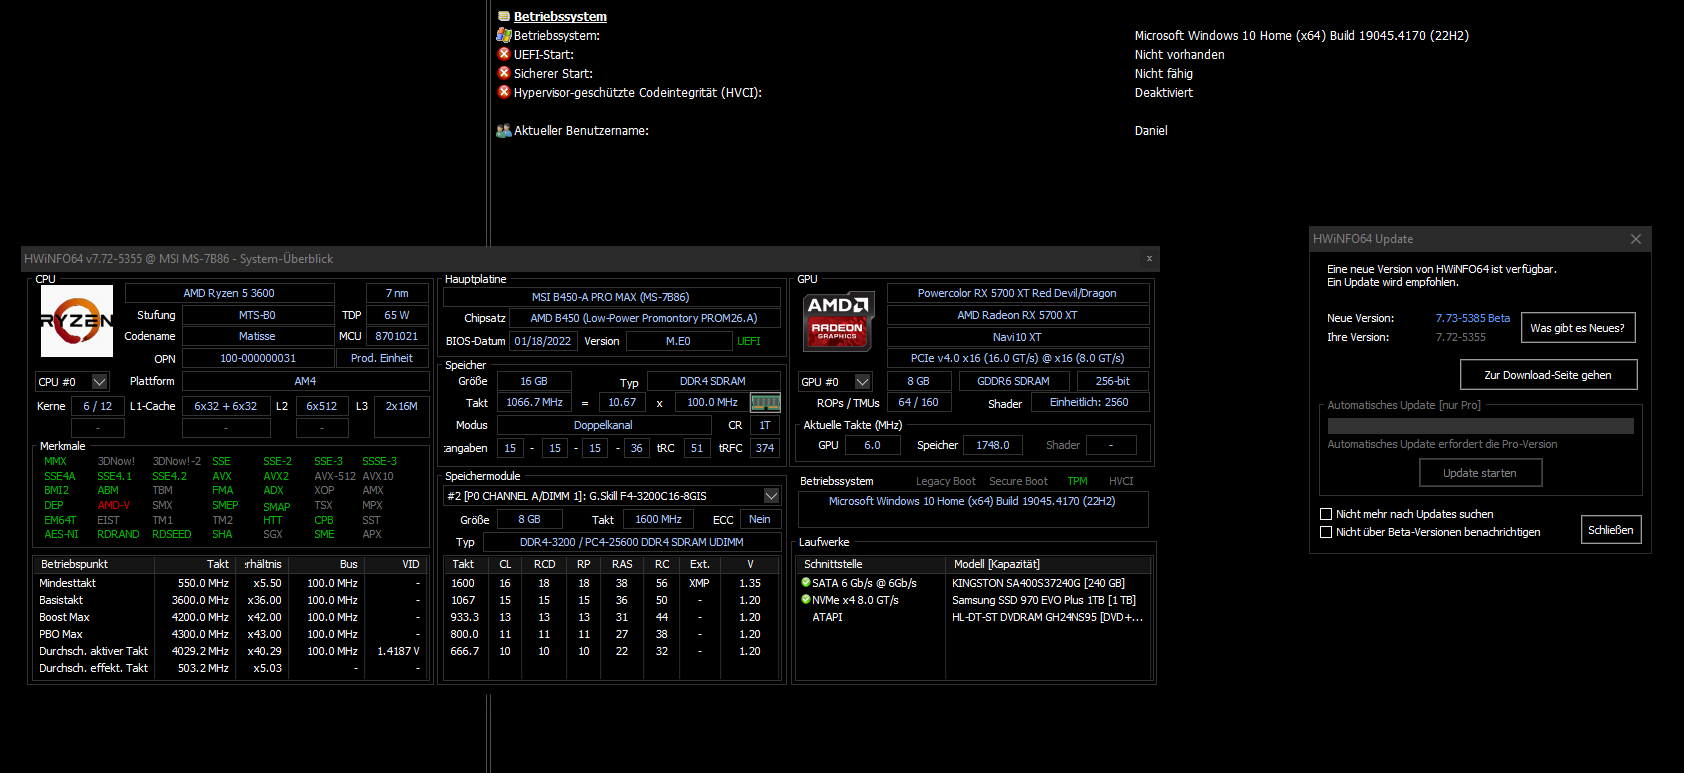Click the AMD Ryzen 5 3600 name field
Image resolution: width=1684 pixels, height=773 pixels.
[x=229, y=293]
